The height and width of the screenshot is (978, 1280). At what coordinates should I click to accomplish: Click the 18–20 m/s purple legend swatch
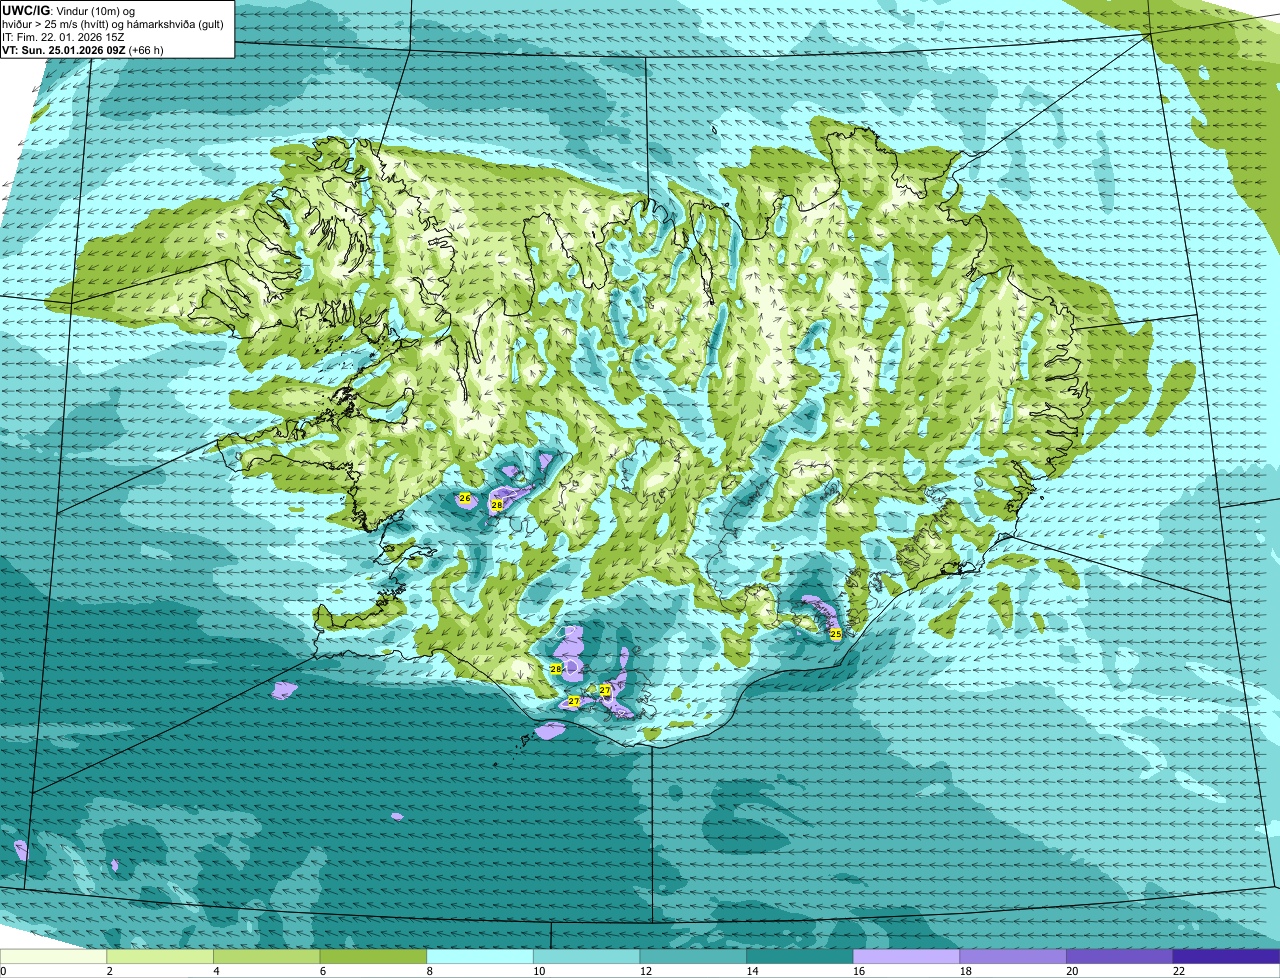pos(1013,956)
